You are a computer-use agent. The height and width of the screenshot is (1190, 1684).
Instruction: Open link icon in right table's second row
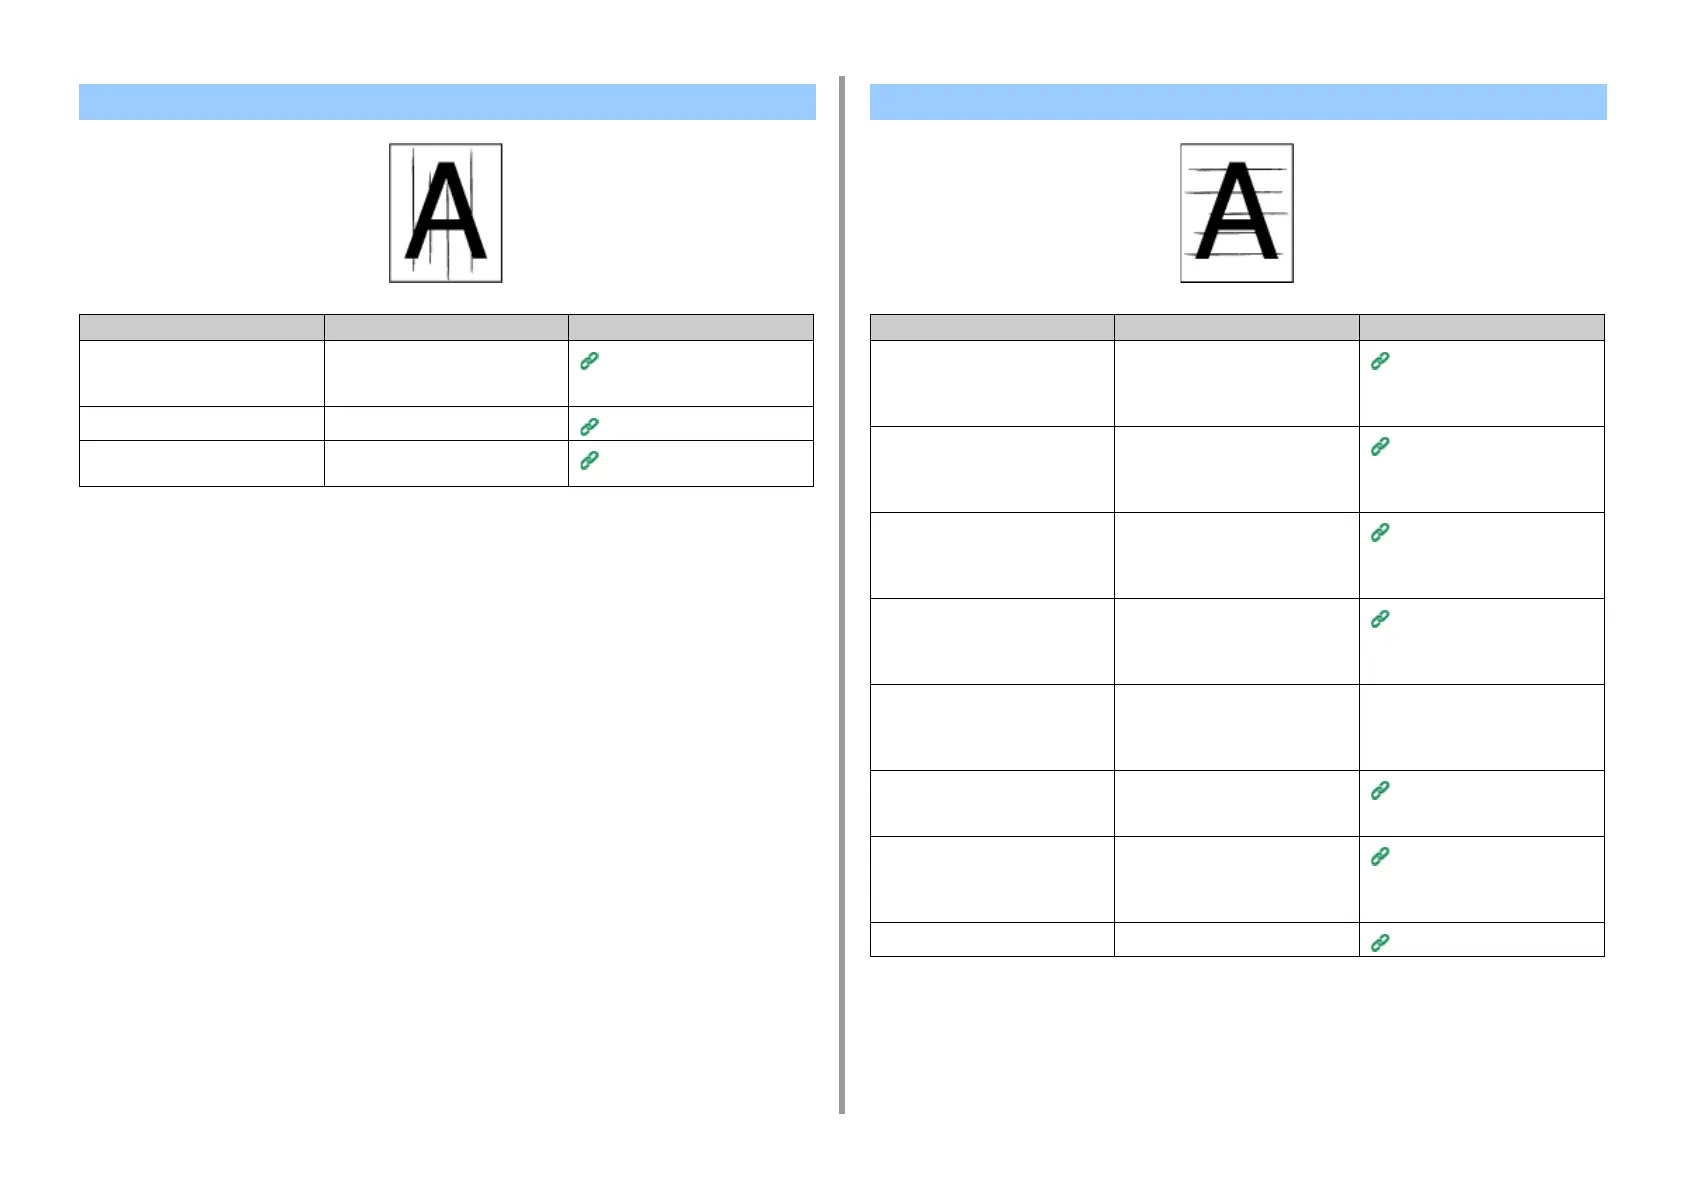tap(1380, 447)
